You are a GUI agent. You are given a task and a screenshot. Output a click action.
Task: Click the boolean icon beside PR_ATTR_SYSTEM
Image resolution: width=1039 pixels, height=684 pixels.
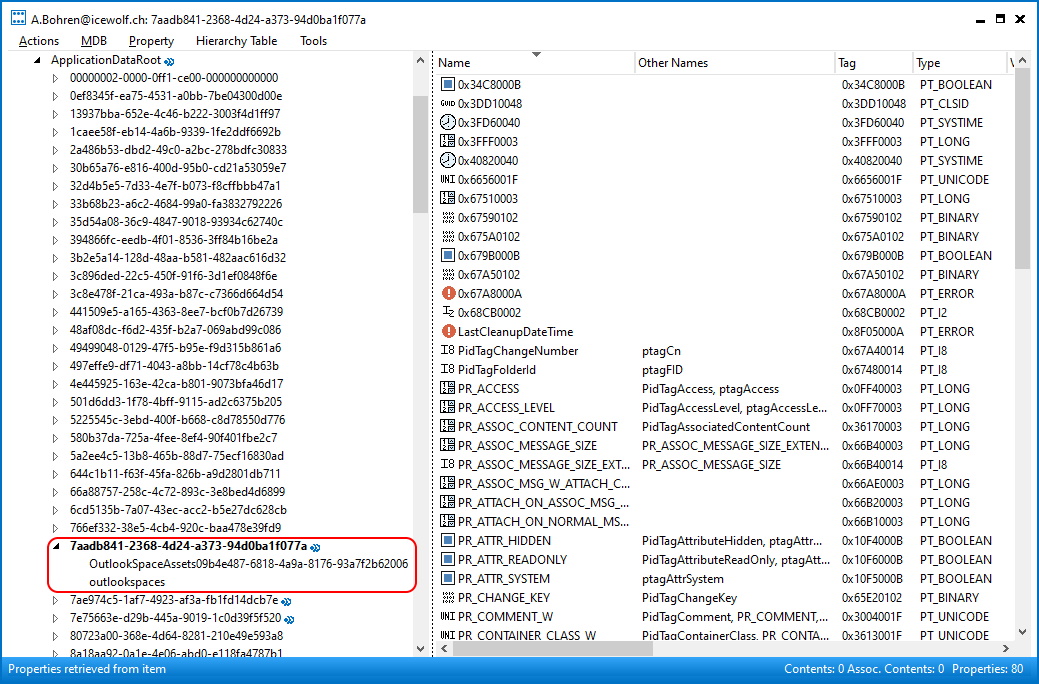448,578
